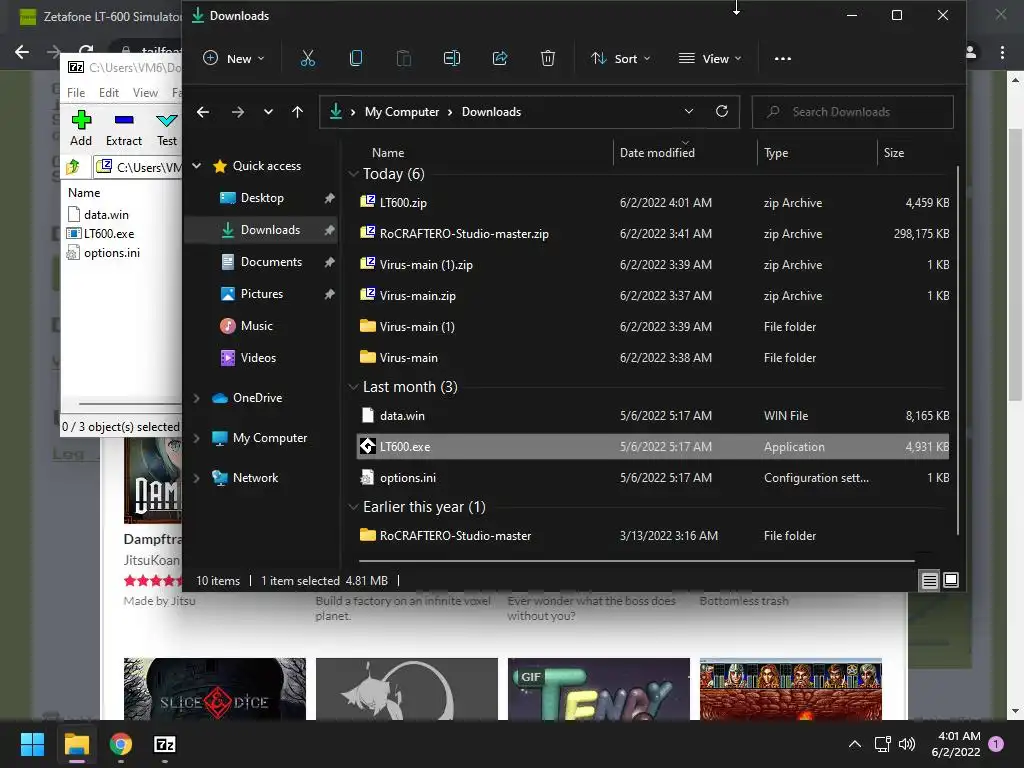This screenshot has width=1024, height=768.
Task: Collapse the Today (6) group
Action: 353,174
